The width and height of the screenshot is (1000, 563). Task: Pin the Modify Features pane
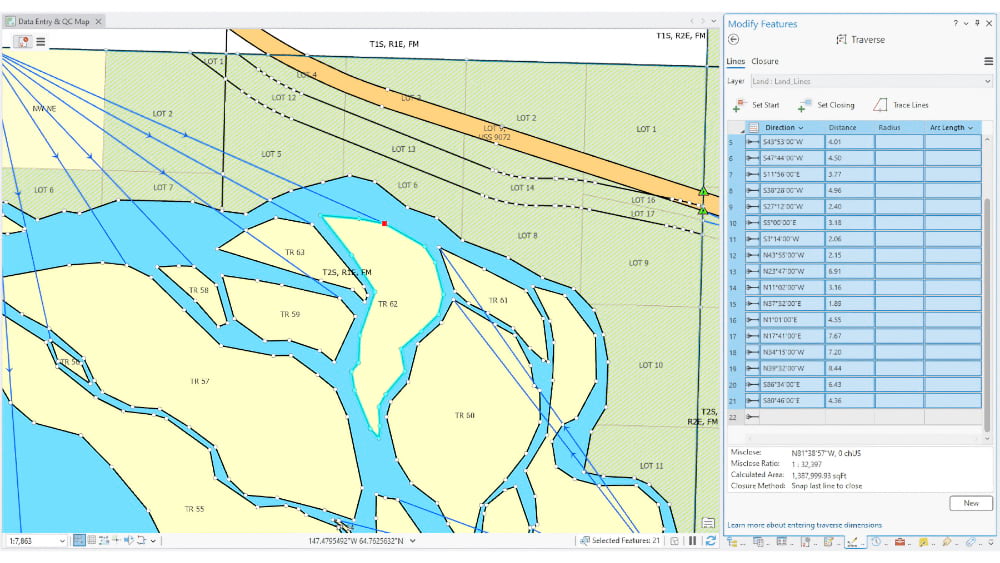977,24
